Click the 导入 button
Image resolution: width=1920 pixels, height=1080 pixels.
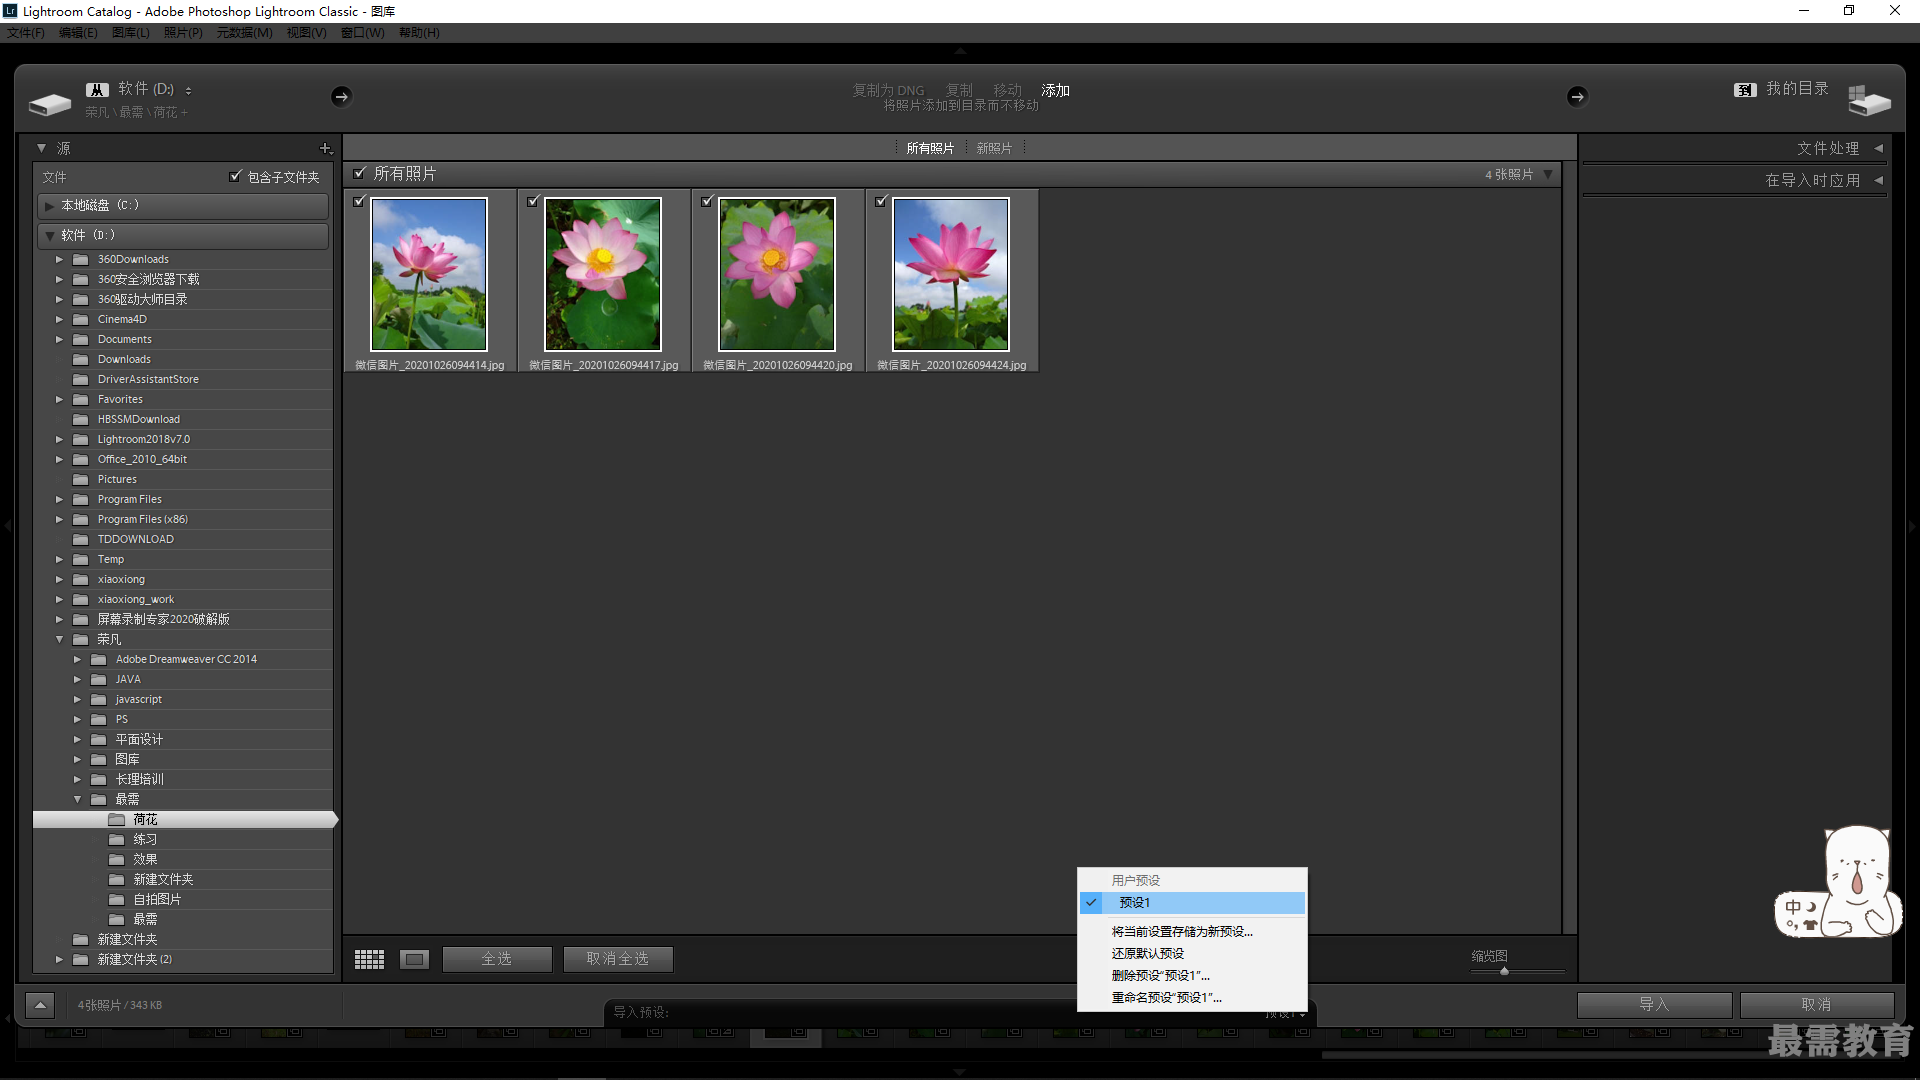1654,1005
